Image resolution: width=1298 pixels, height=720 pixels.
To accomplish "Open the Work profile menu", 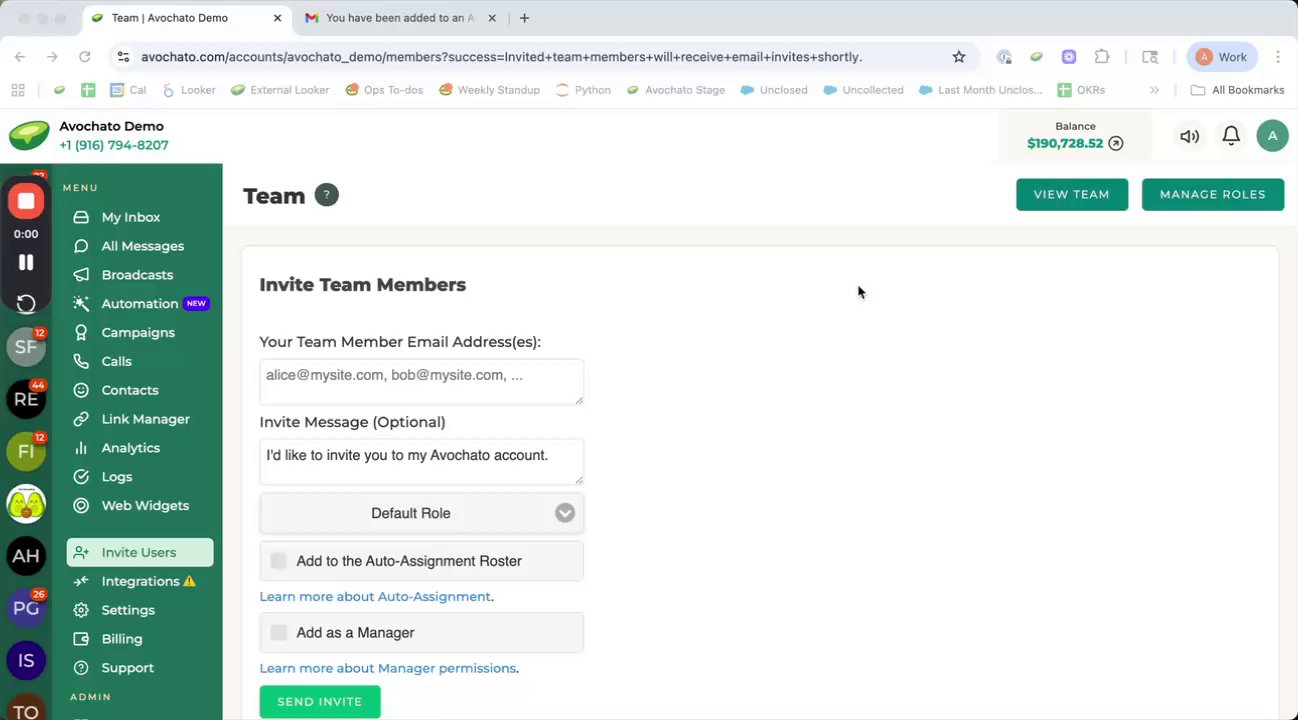I will pos(1222,57).
